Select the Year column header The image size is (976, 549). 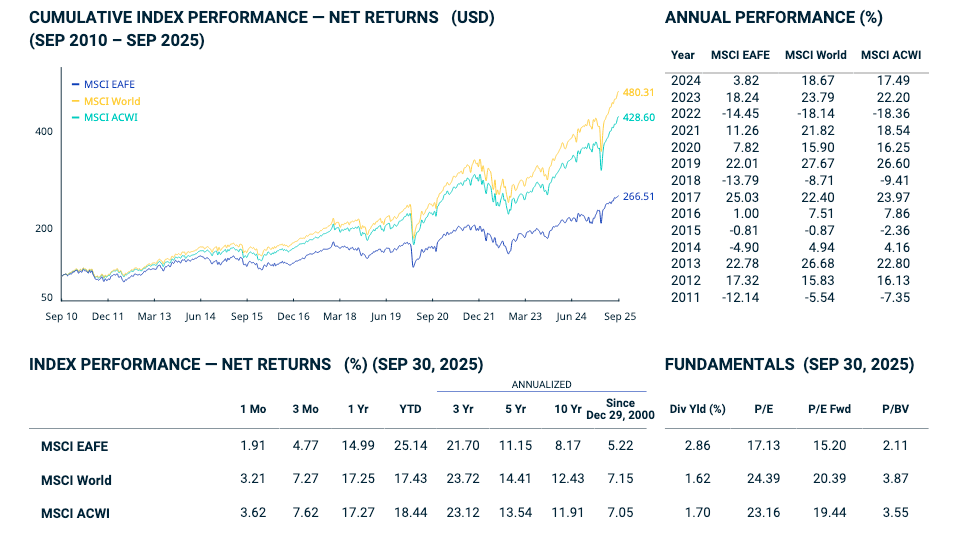683,55
